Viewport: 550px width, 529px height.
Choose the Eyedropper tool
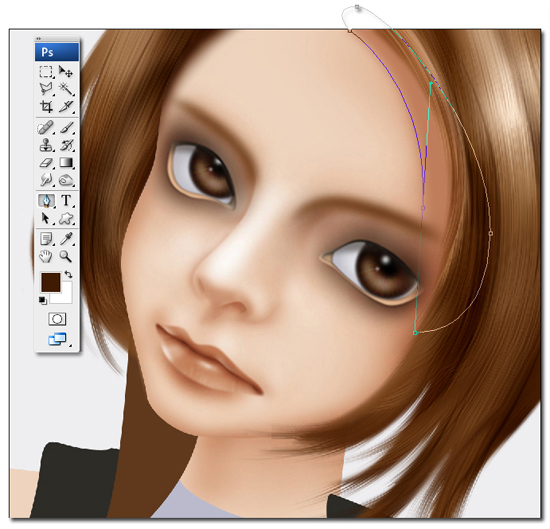point(66,239)
